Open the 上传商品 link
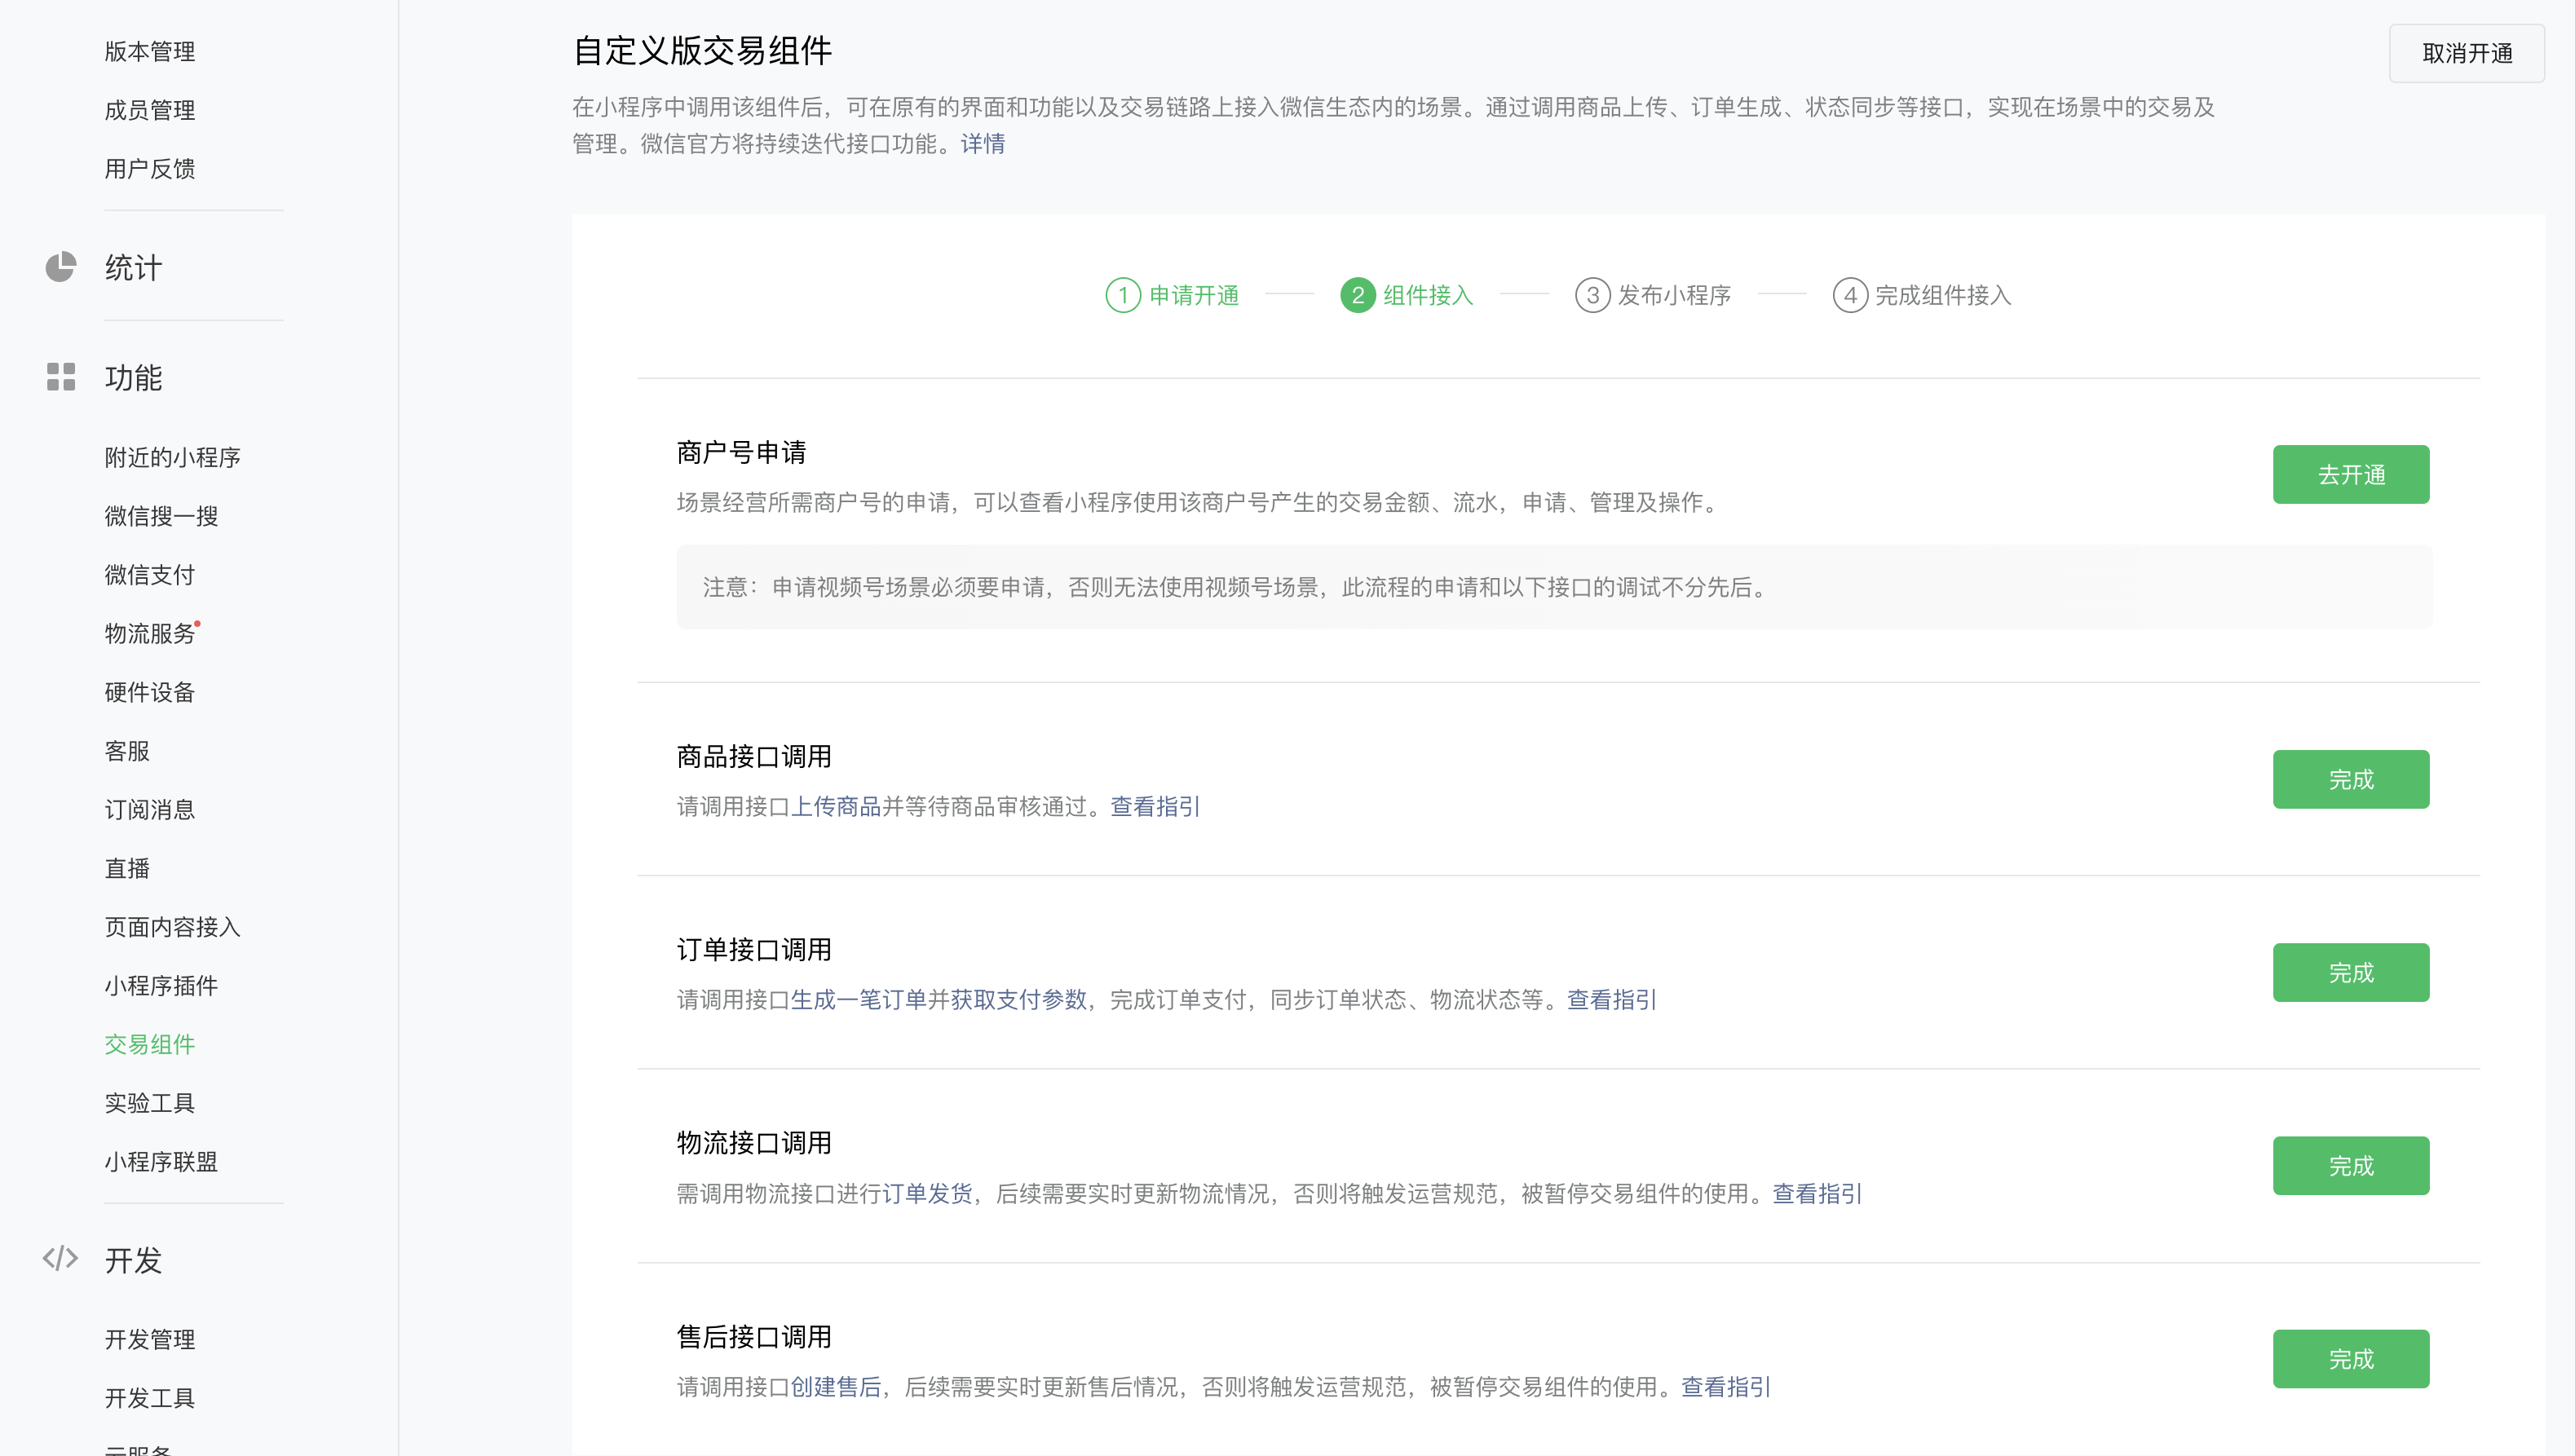2575x1456 pixels. (x=835, y=806)
